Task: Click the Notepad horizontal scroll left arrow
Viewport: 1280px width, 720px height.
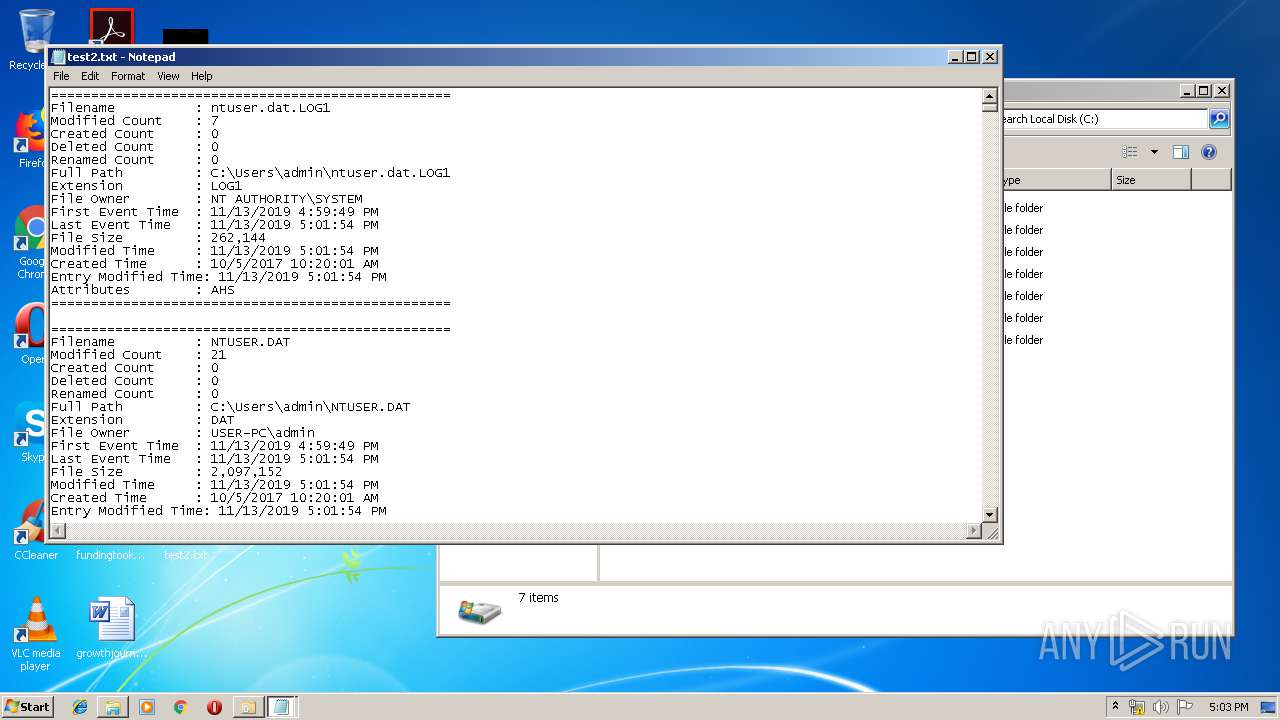Action: 58,531
